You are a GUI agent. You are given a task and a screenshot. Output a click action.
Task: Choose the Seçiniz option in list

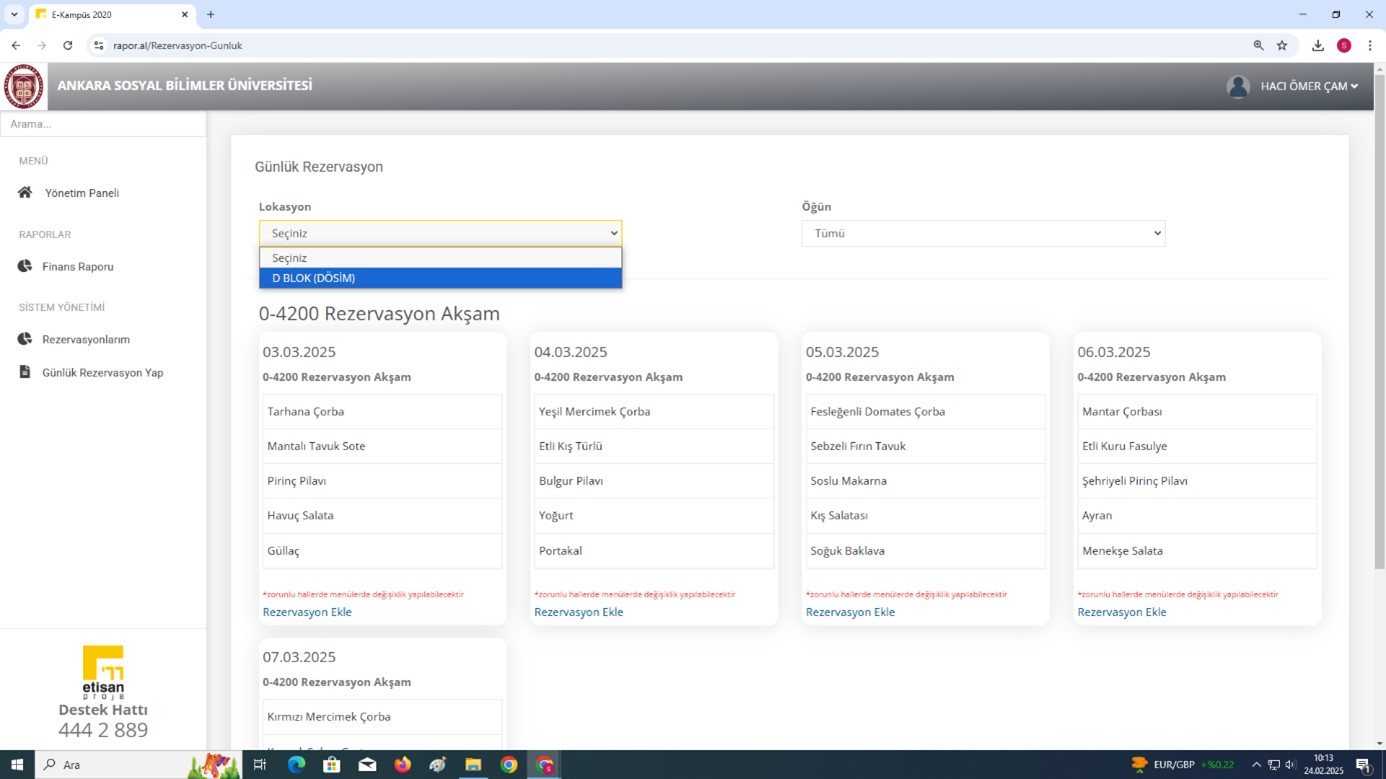click(x=440, y=258)
